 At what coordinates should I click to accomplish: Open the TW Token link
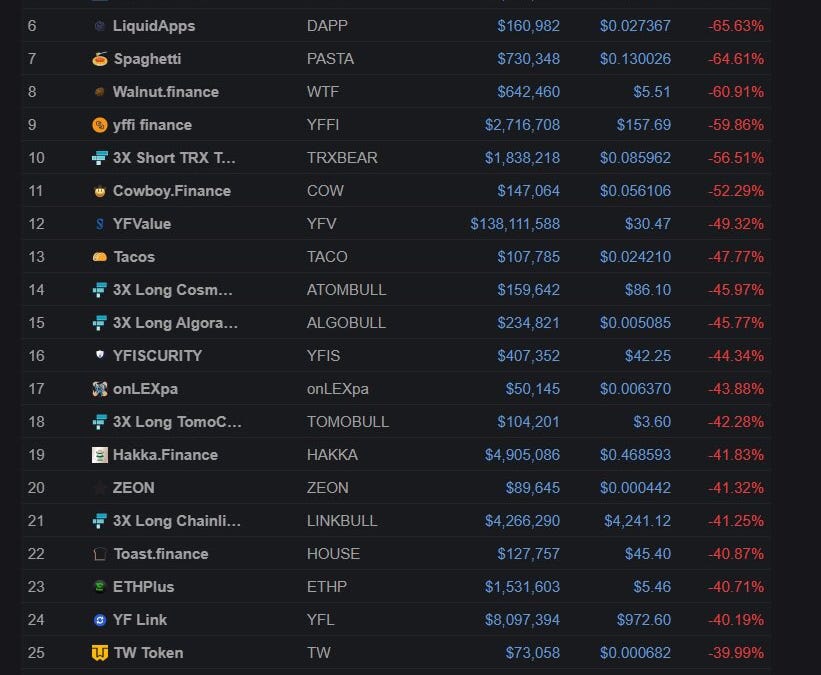[x=149, y=652]
